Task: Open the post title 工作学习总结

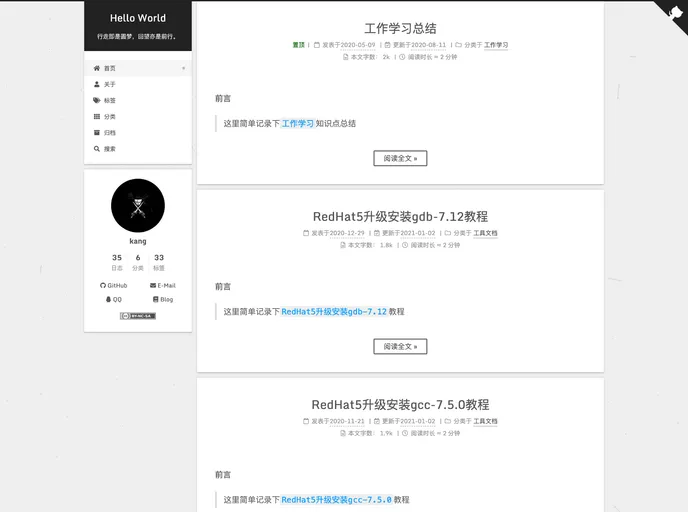Action: (x=400, y=28)
